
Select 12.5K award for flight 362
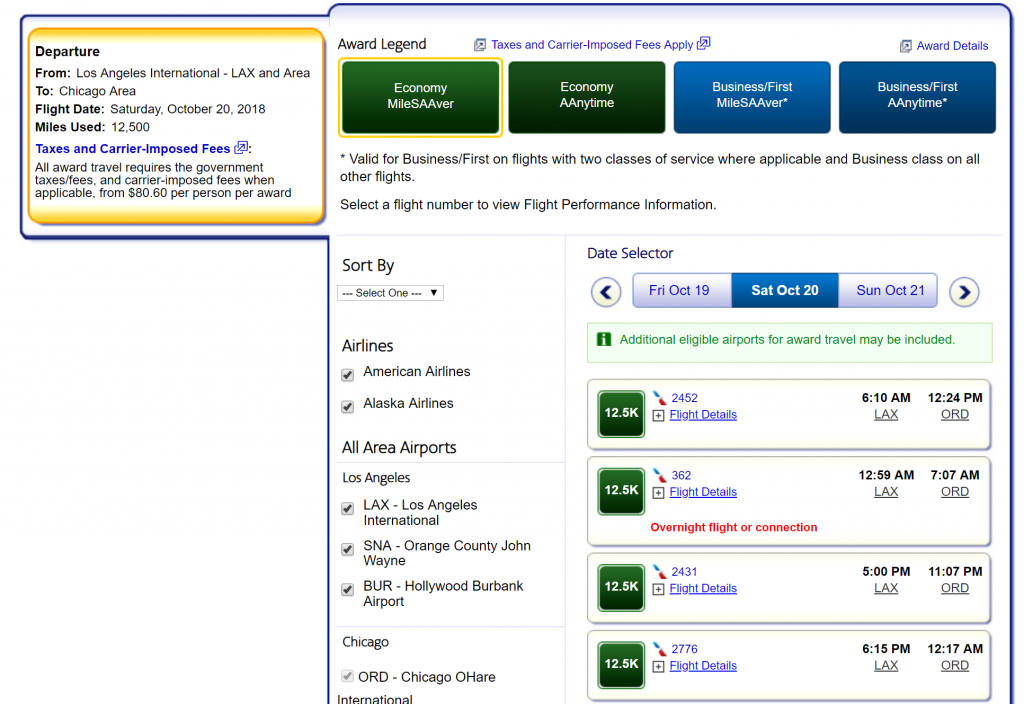620,490
